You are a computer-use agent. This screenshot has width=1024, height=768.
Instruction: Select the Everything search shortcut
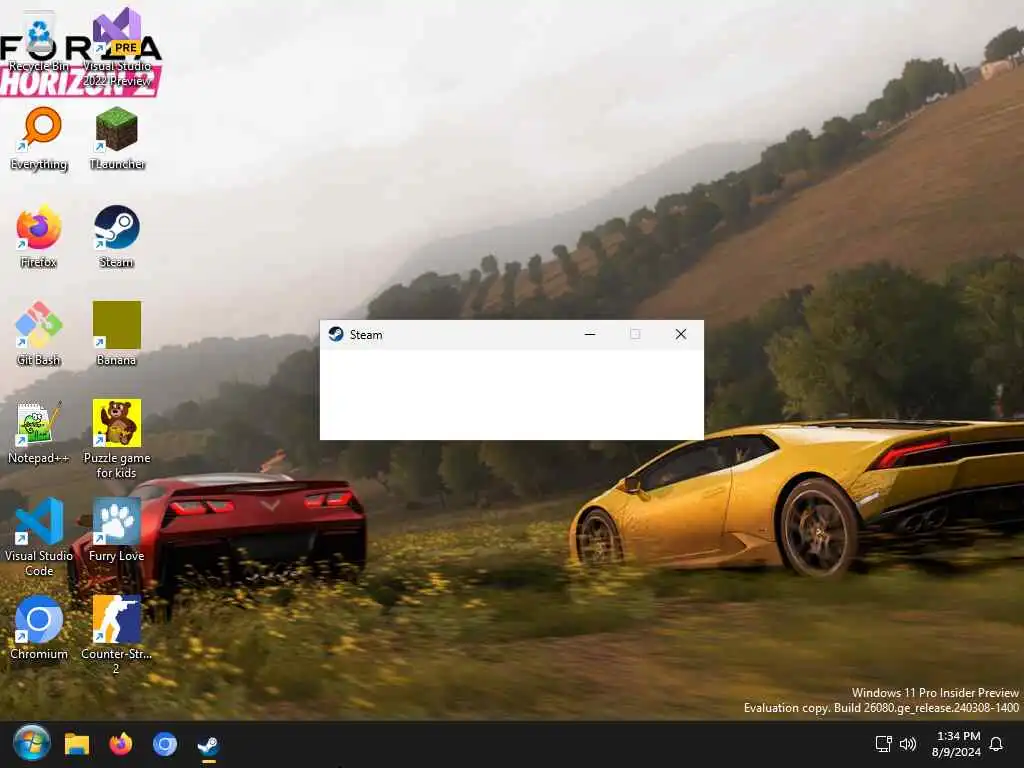click(39, 138)
